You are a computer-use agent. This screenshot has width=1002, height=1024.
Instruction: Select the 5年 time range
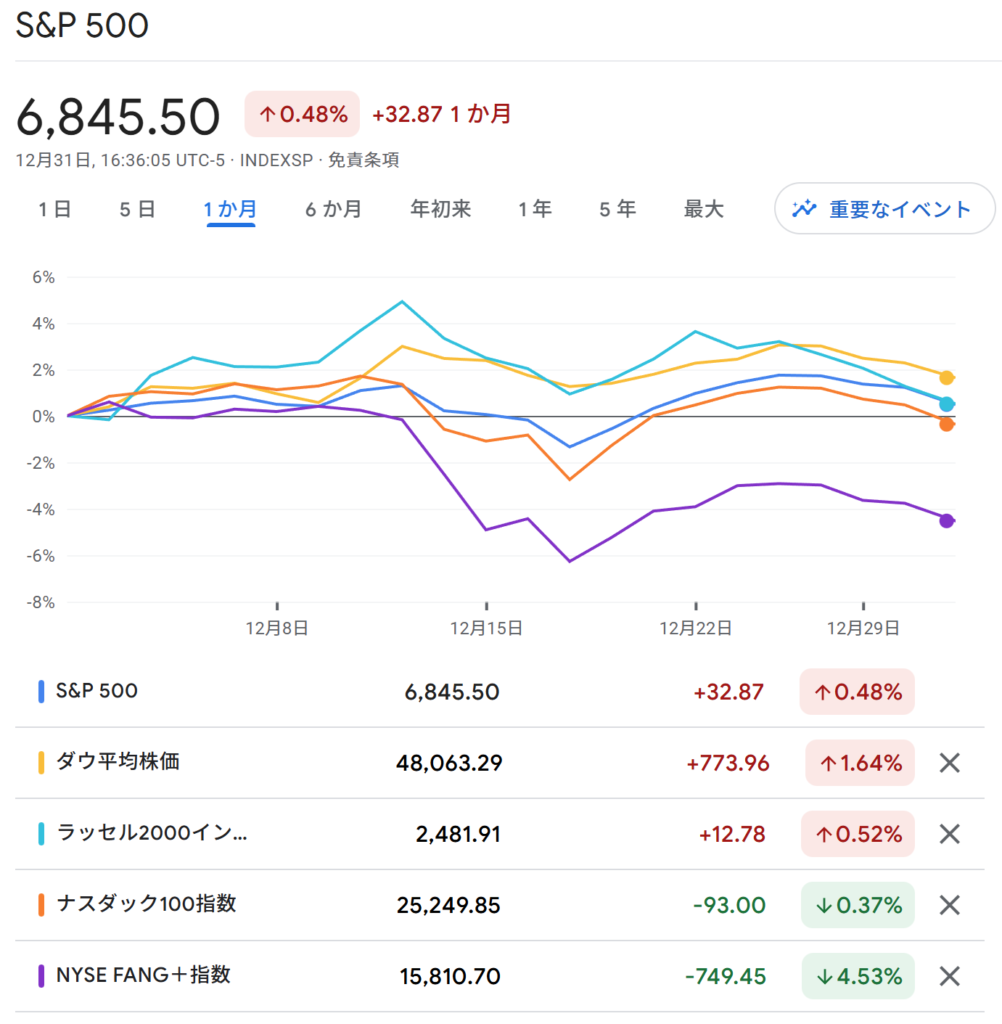pos(617,210)
